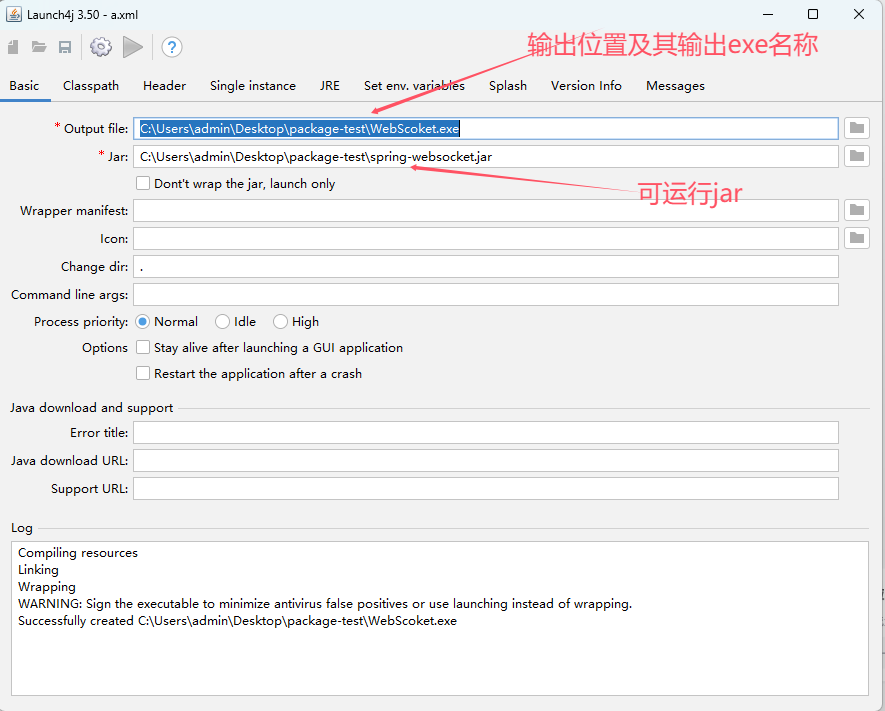Viewport: 885px width, 711px height.
Task: Click into the Output file field
Action: [x=486, y=129]
